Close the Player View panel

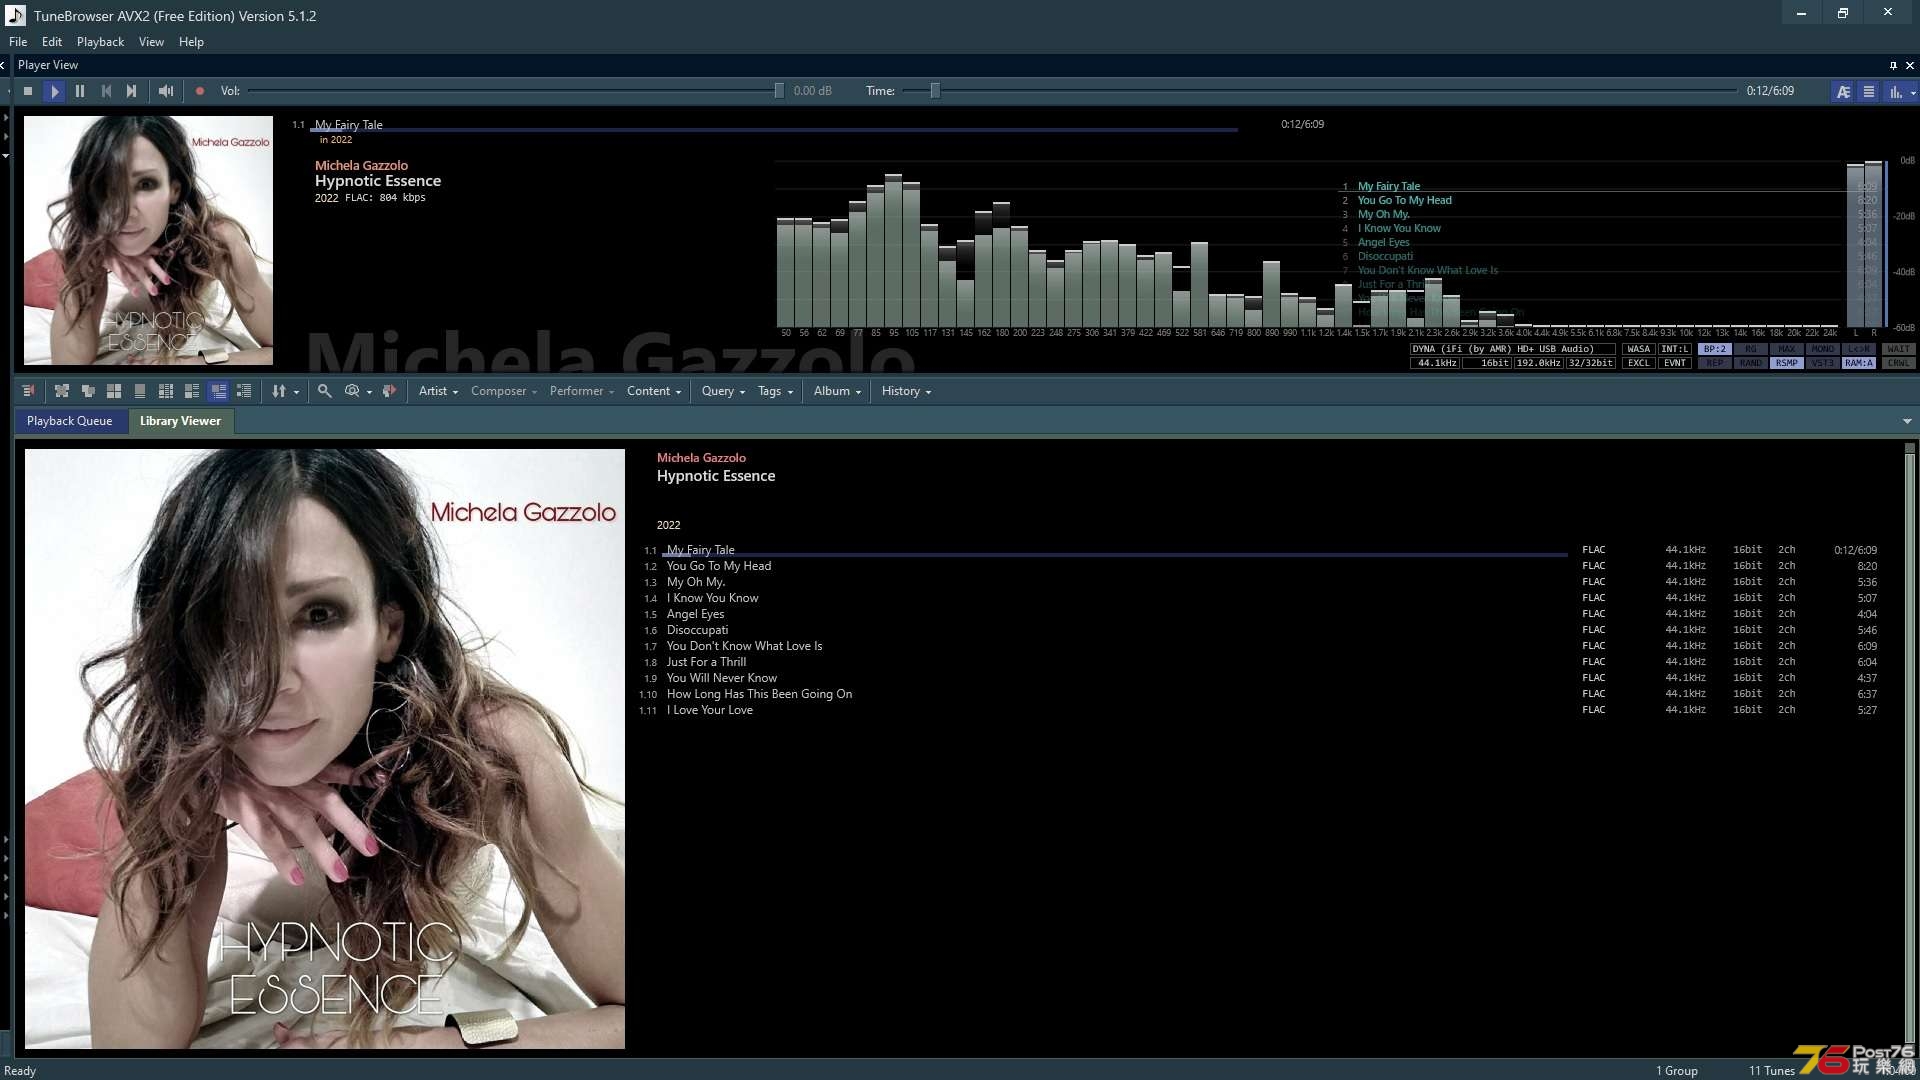click(1910, 65)
